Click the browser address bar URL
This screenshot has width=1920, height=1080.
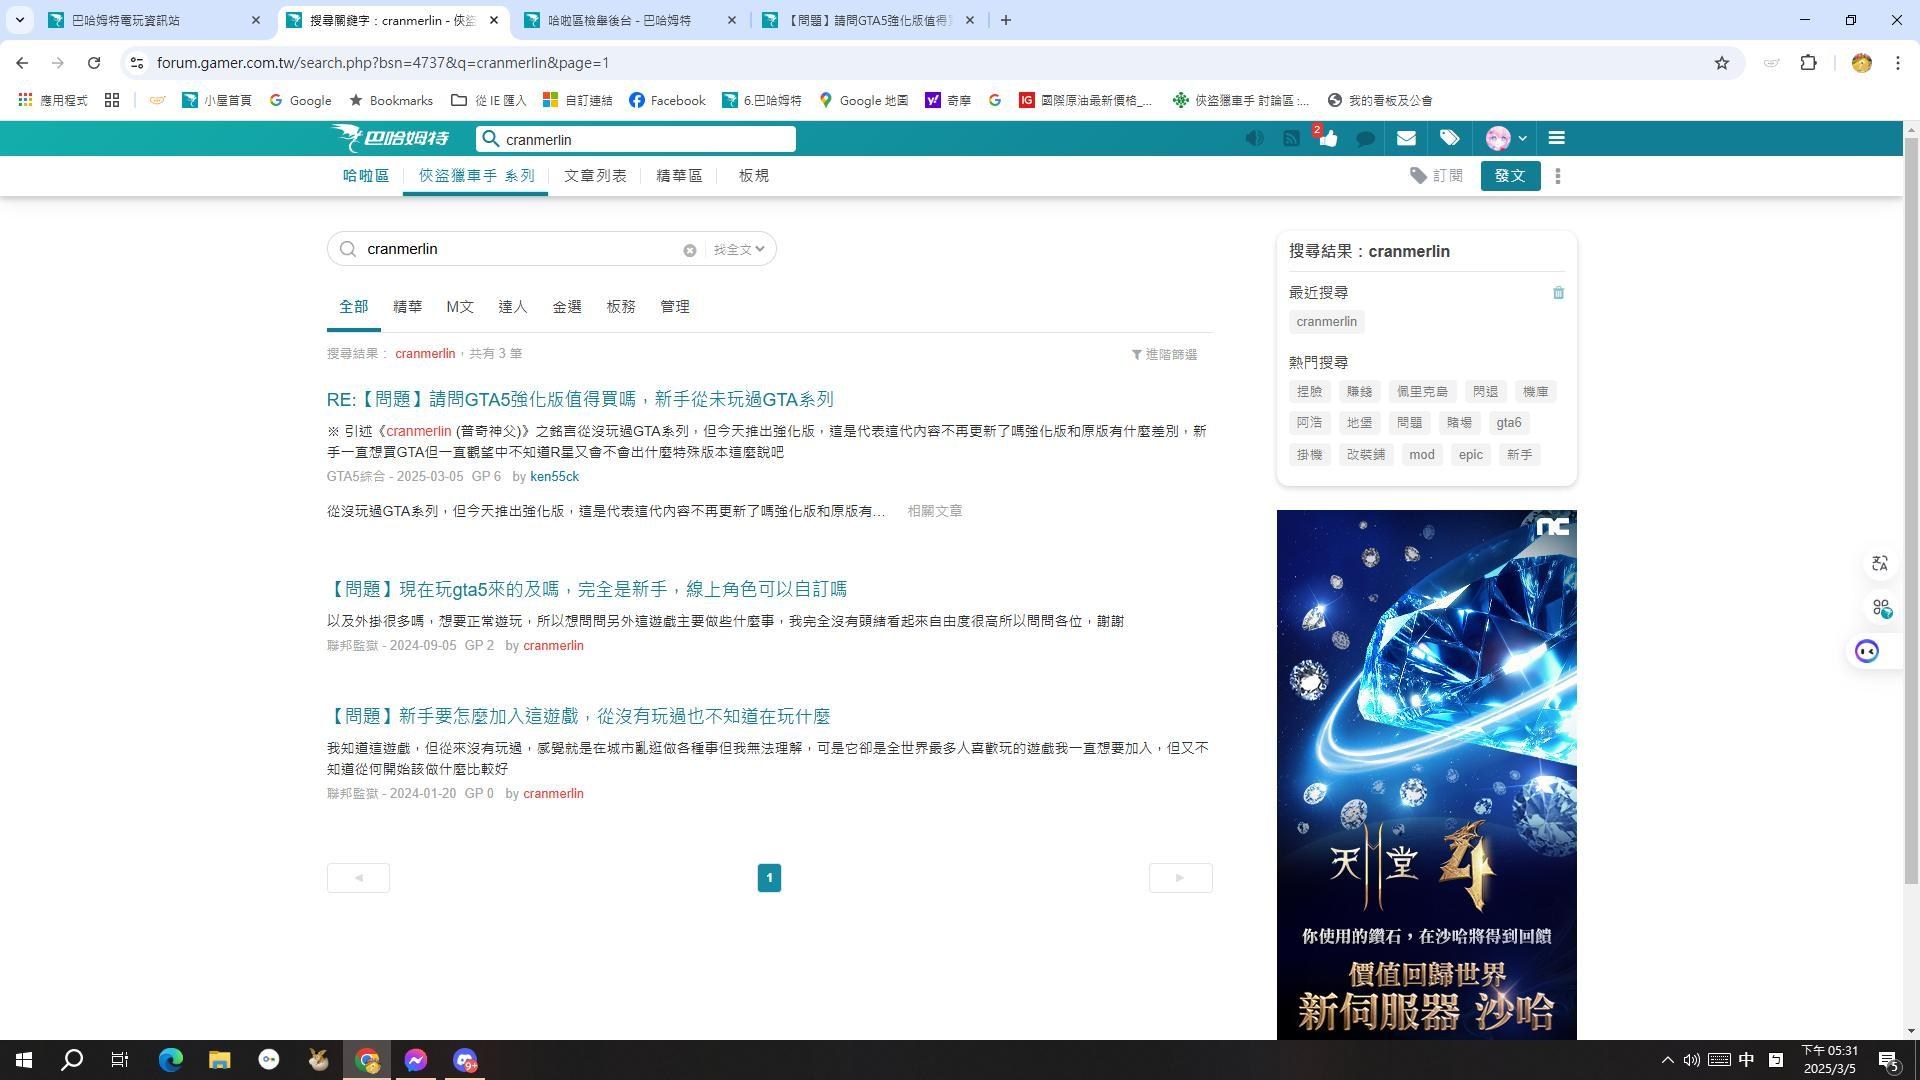[x=383, y=63]
